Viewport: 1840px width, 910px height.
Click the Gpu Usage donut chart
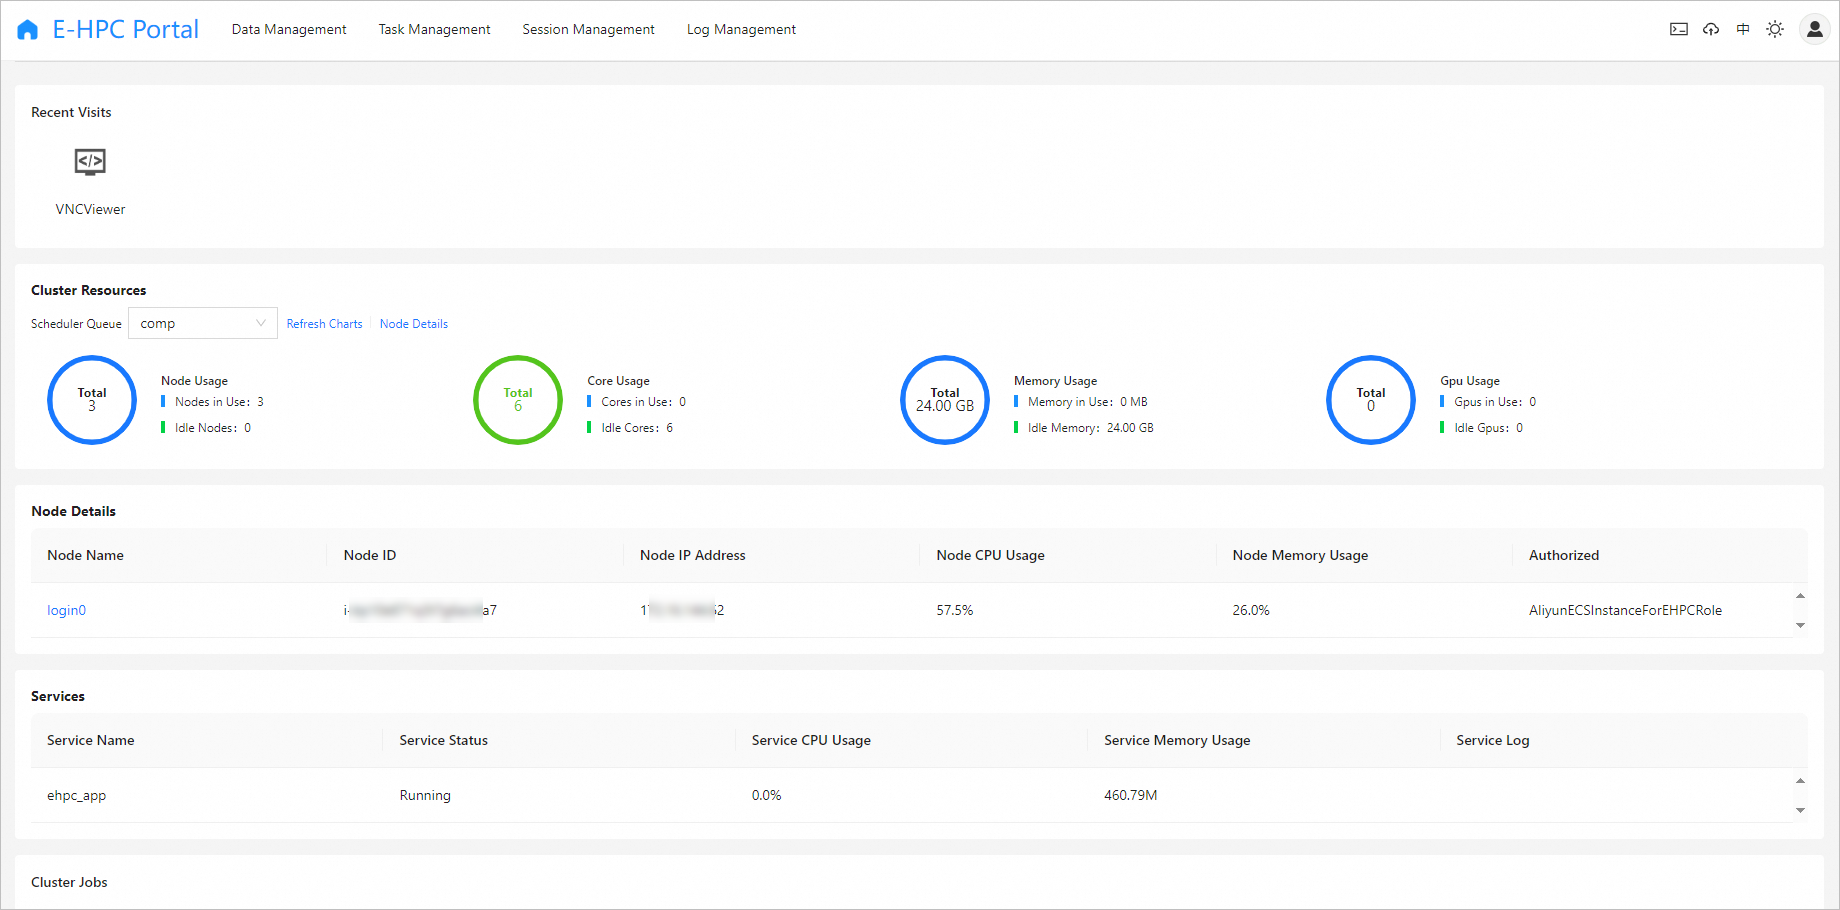(1371, 400)
